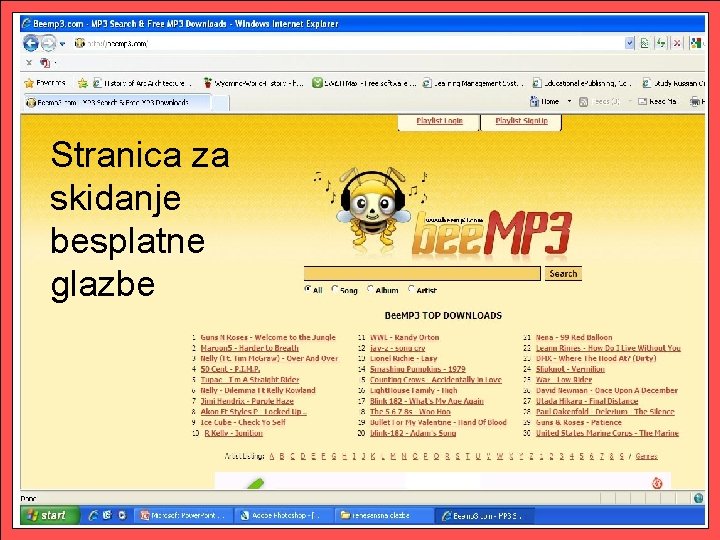Open the Playlist SignUp tab

(521, 121)
